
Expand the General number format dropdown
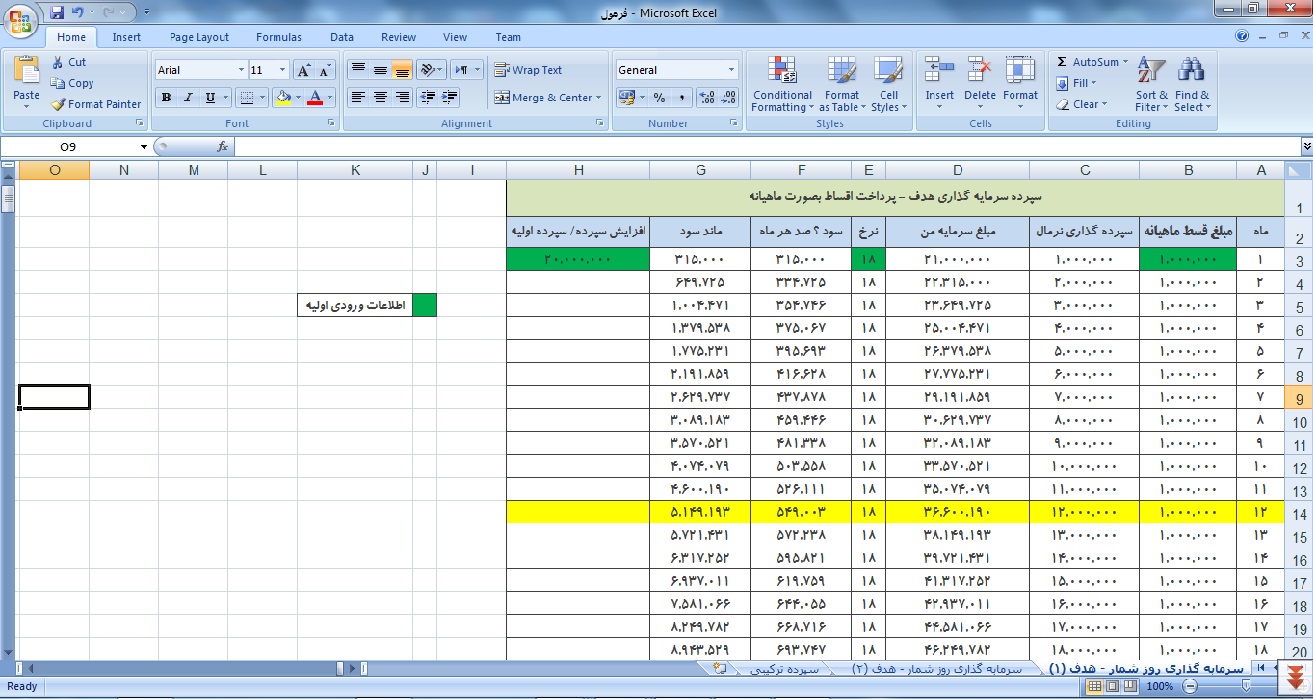(x=731, y=70)
